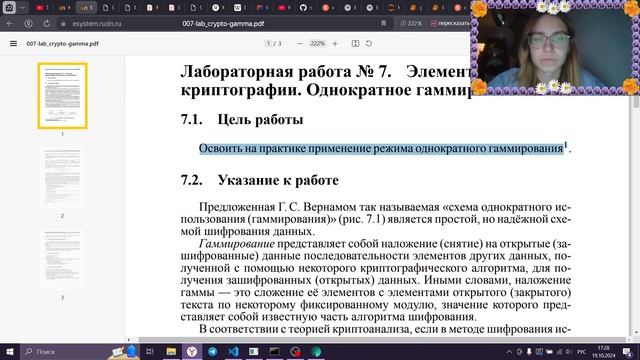Click the Yandex Browser taskbar icon
The image size is (640, 360).
click(x=192, y=351)
